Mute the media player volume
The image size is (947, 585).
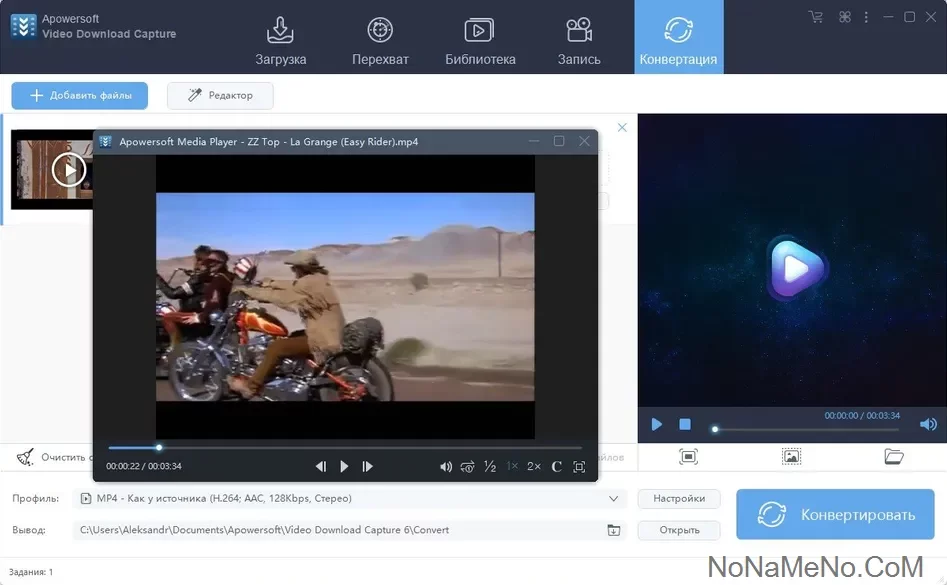click(x=446, y=466)
